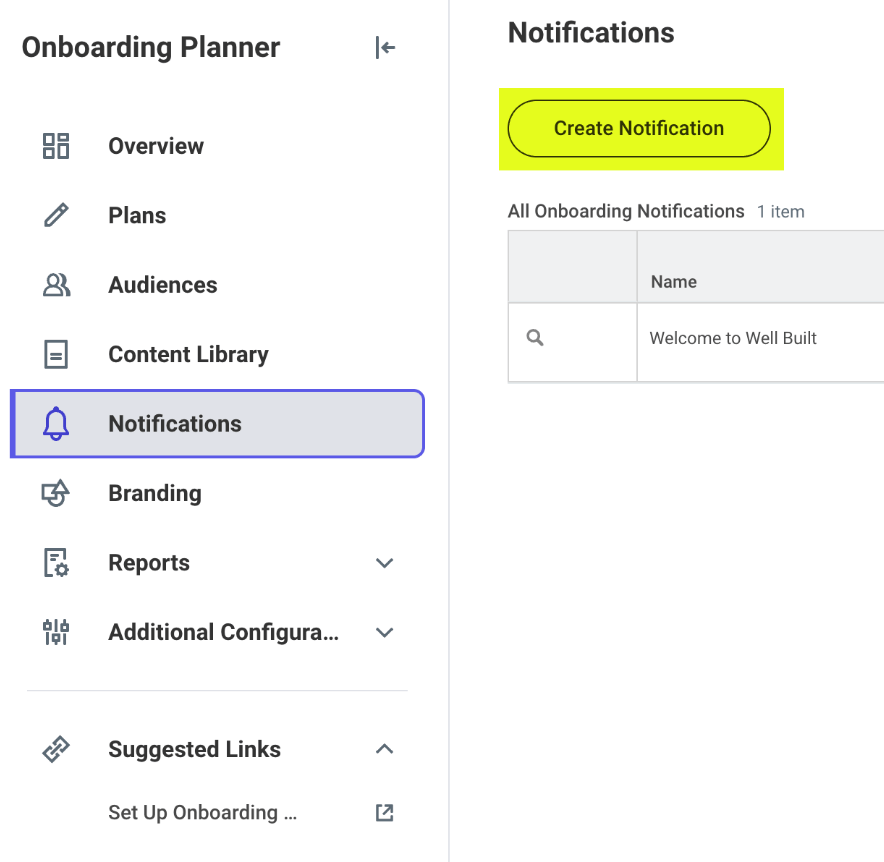884x862 pixels.
Task: Click the Additional Configuration sliders icon
Action: click(x=56, y=632)
